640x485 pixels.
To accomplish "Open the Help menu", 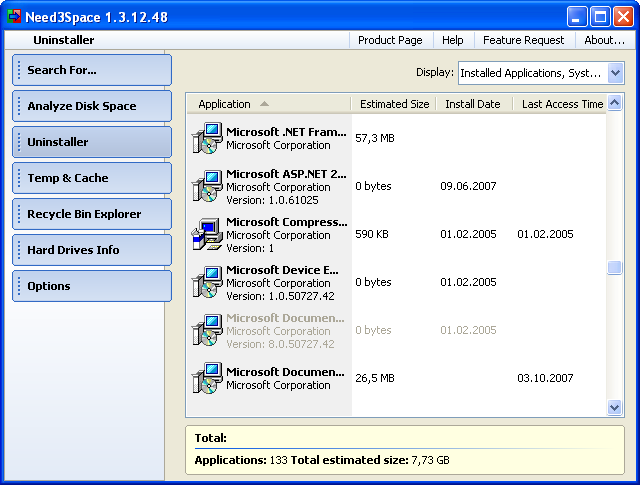I will coord(453,40).
